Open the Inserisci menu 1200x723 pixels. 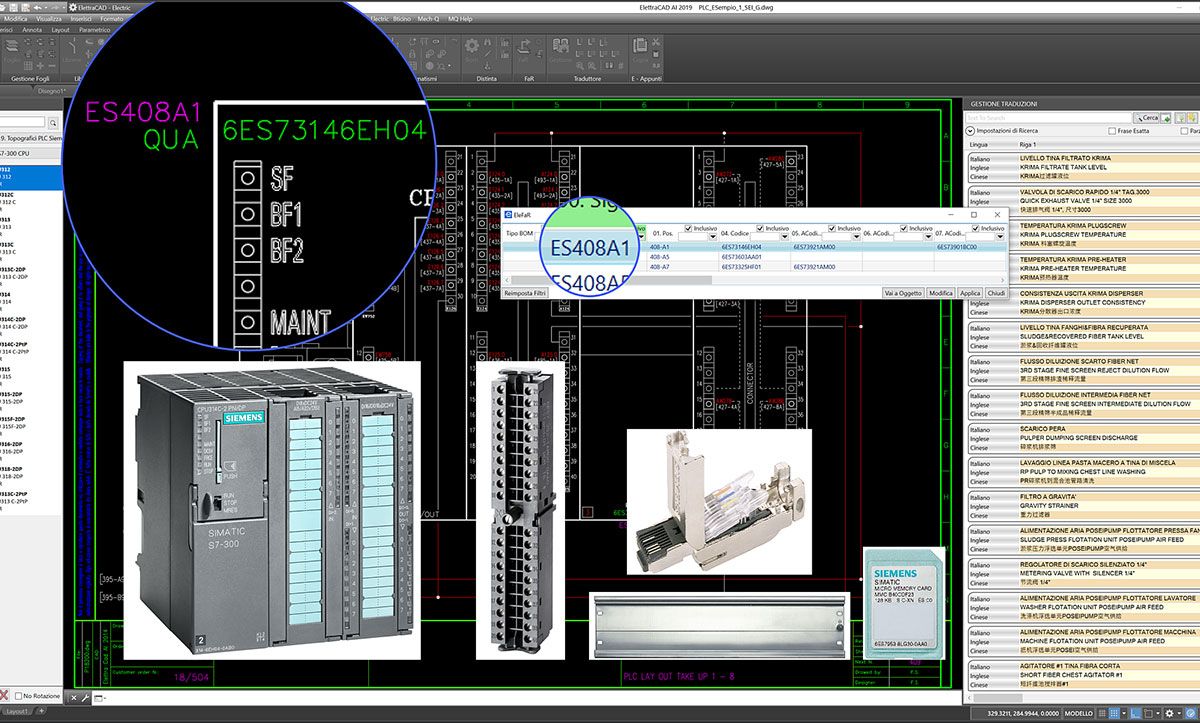82,18
